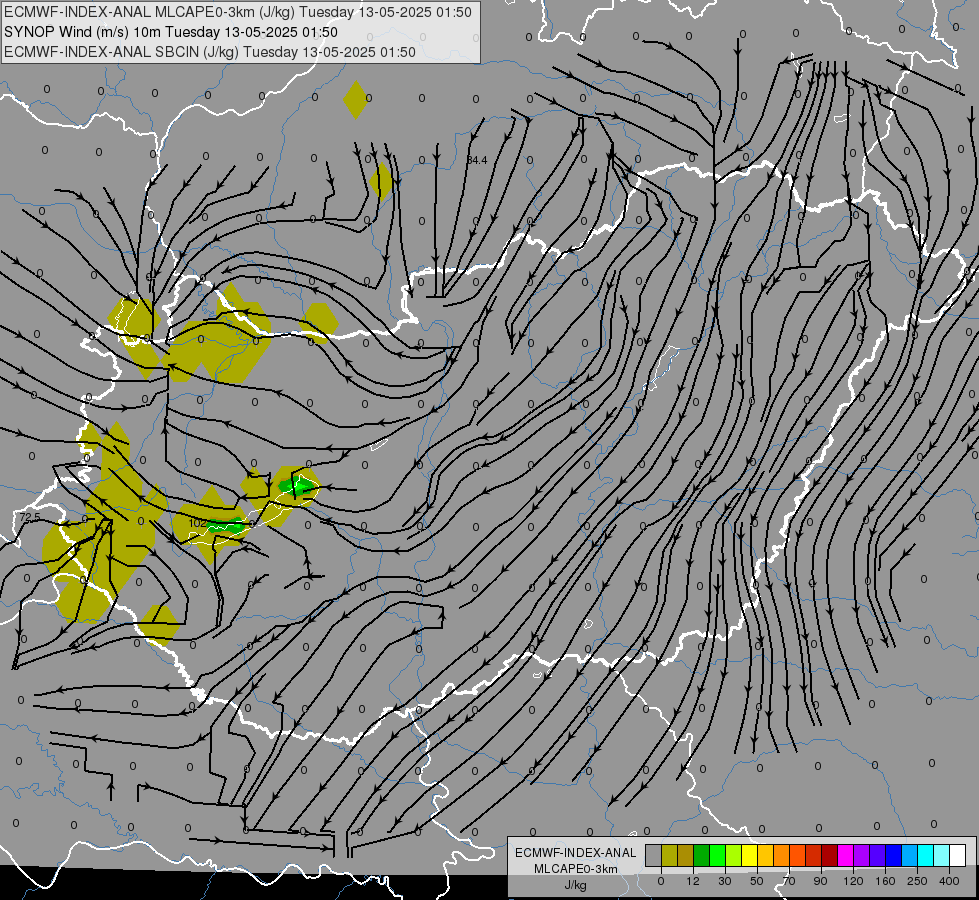Click the magenta legend swatch
The height and width of the screenshot is (900, 979).
845,855
